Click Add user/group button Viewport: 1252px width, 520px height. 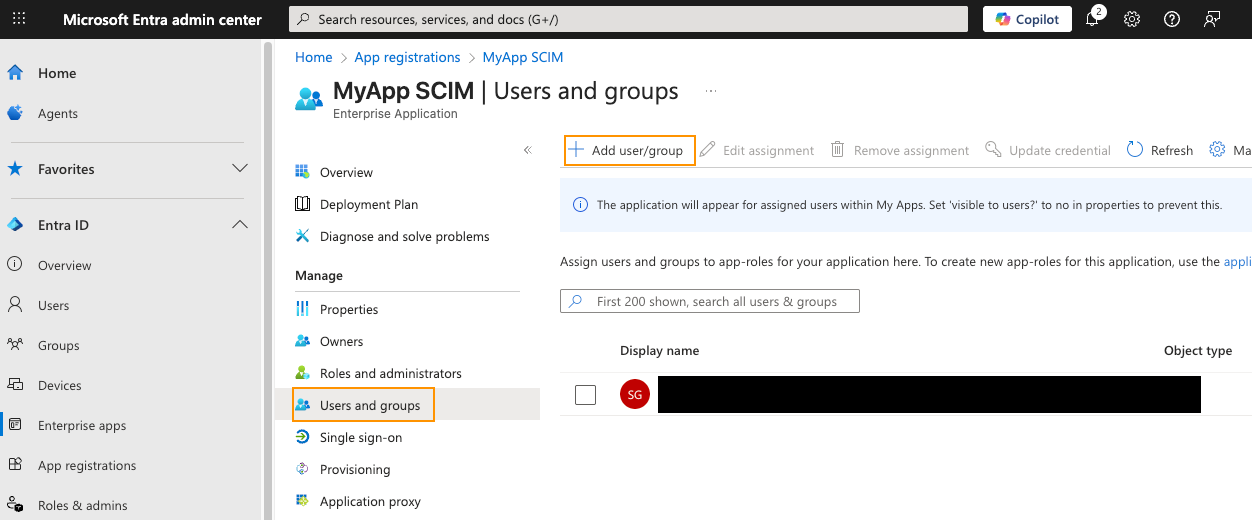point(629,150)
